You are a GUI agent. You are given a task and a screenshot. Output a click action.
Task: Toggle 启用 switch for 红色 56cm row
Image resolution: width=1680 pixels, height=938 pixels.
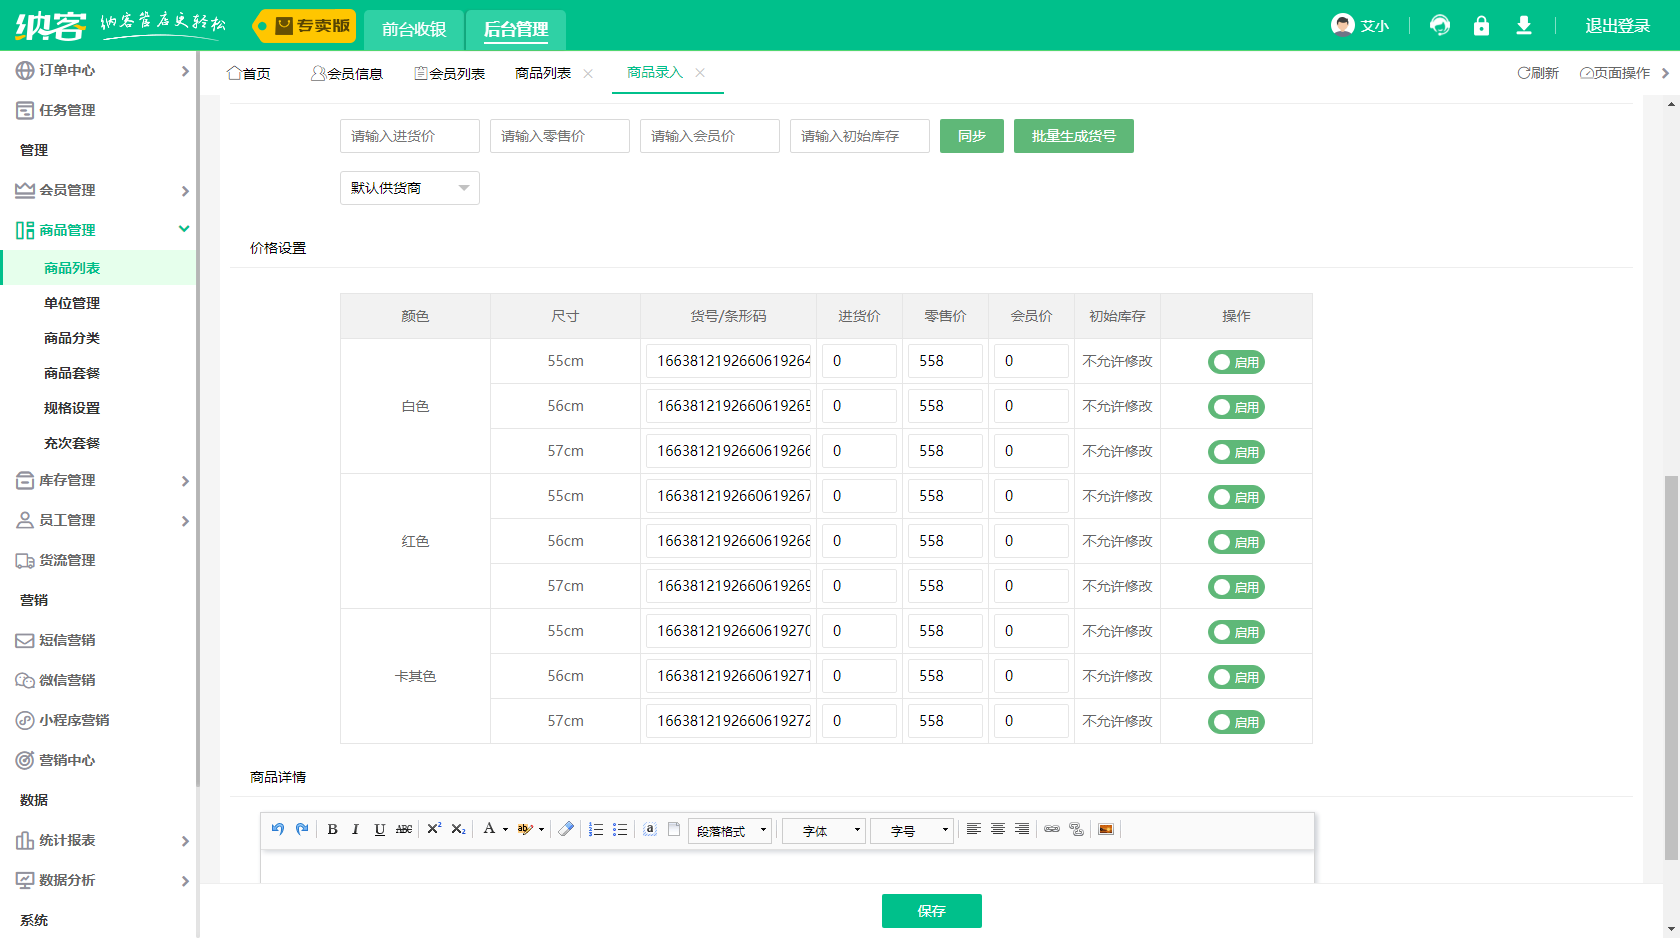[1236, 542]
